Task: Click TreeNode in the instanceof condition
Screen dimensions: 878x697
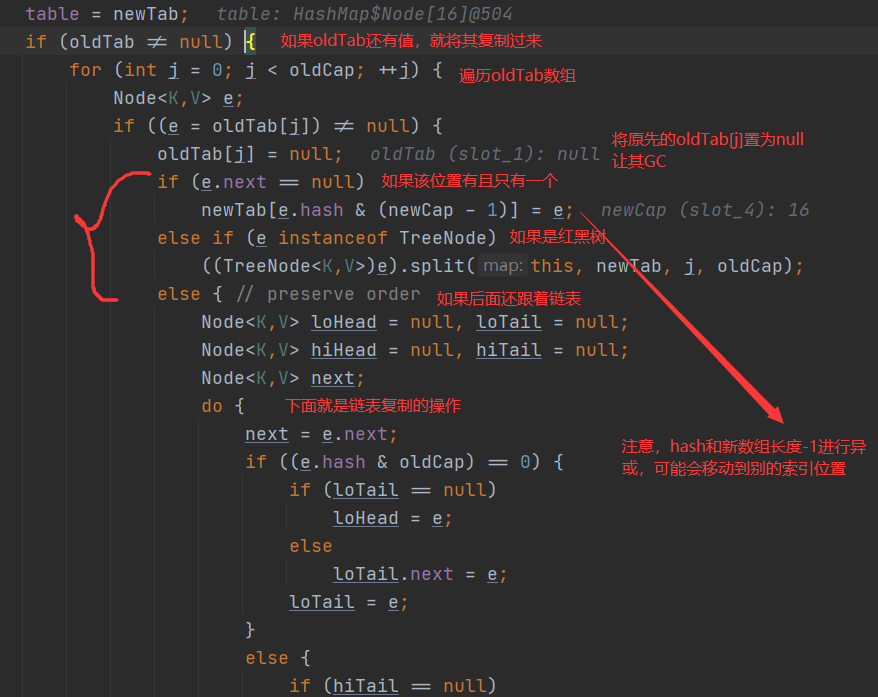Action: [x=442, y=238]
